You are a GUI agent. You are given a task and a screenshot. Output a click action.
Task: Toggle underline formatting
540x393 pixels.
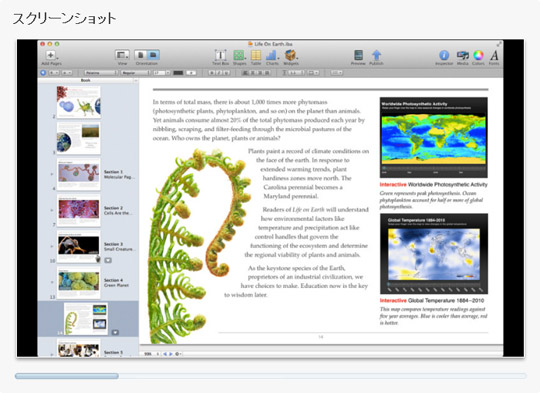(x=227, y=73)
